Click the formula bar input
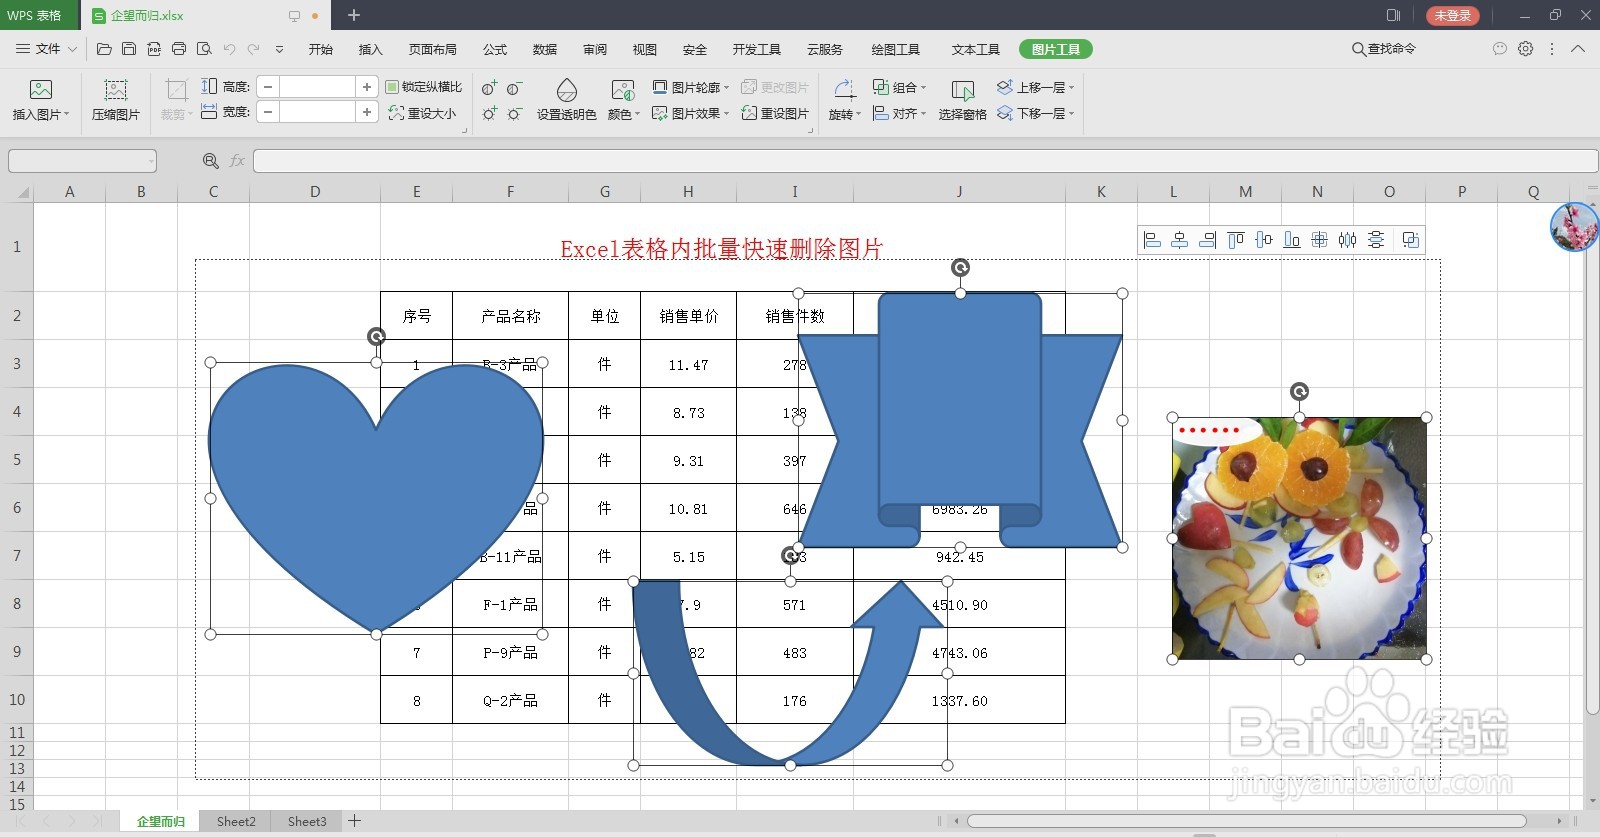The image size is (1600, 837). click(x=924, y=161)
